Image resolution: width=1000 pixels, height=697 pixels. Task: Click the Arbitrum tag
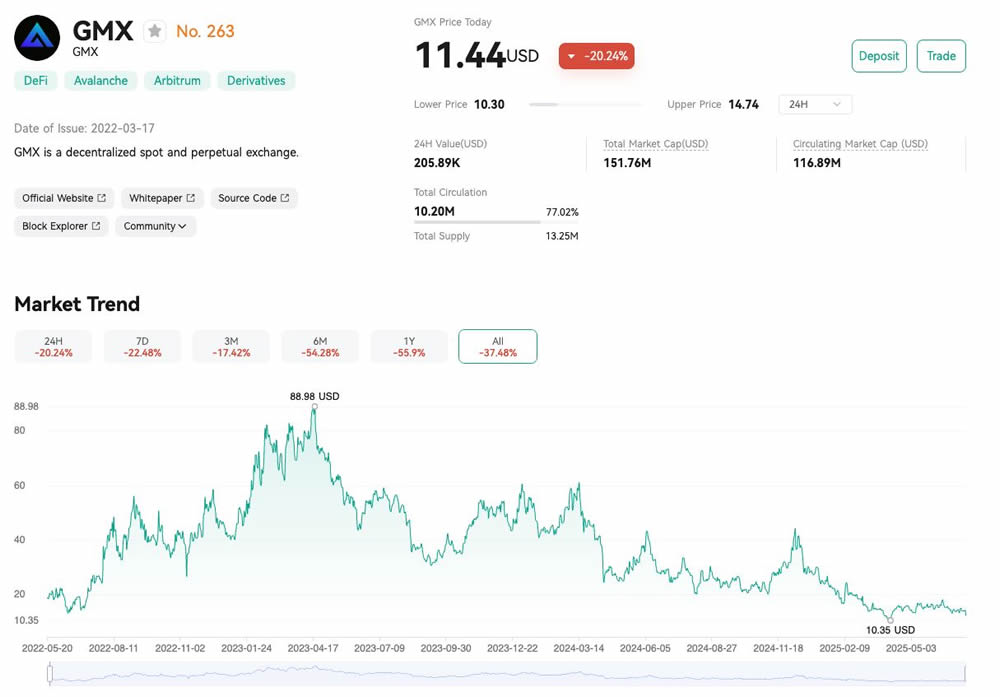coord(177,81)
